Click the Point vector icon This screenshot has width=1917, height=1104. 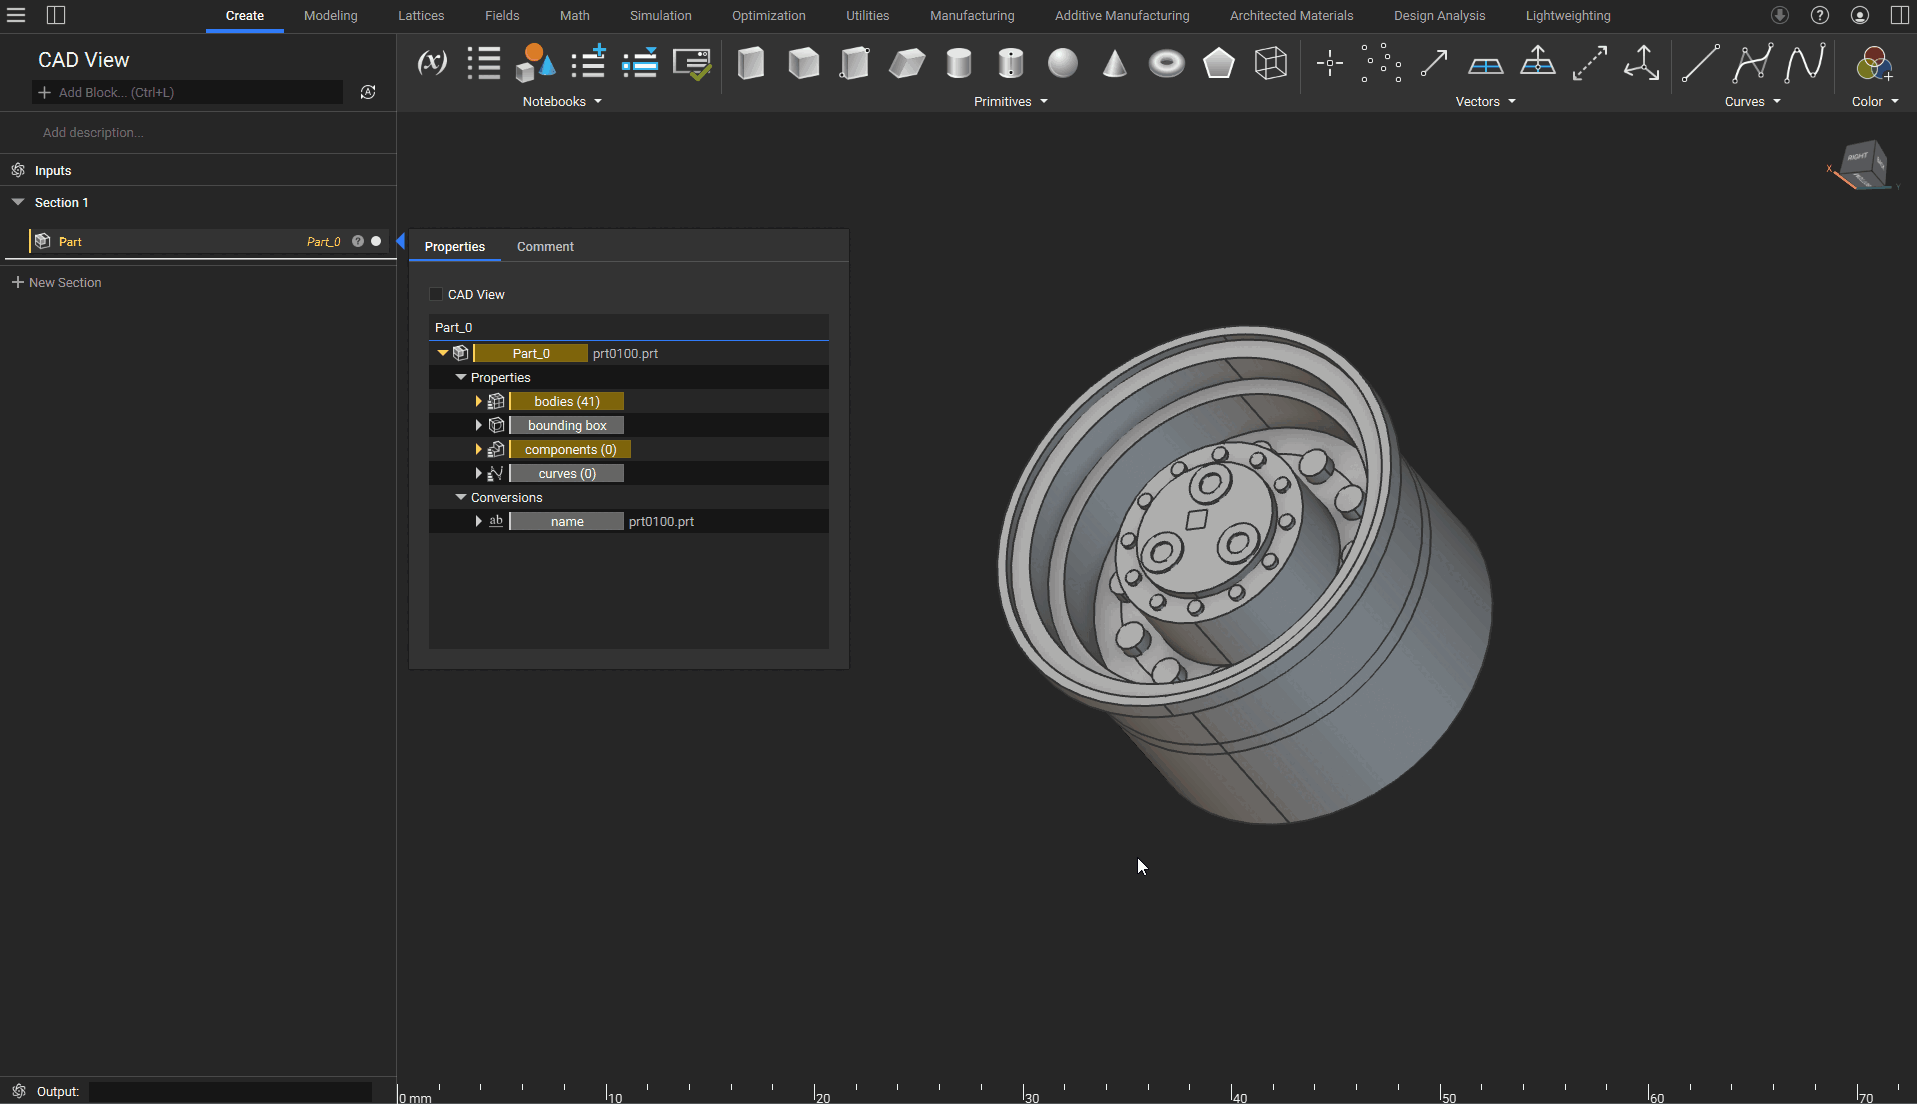(1329, 64)
